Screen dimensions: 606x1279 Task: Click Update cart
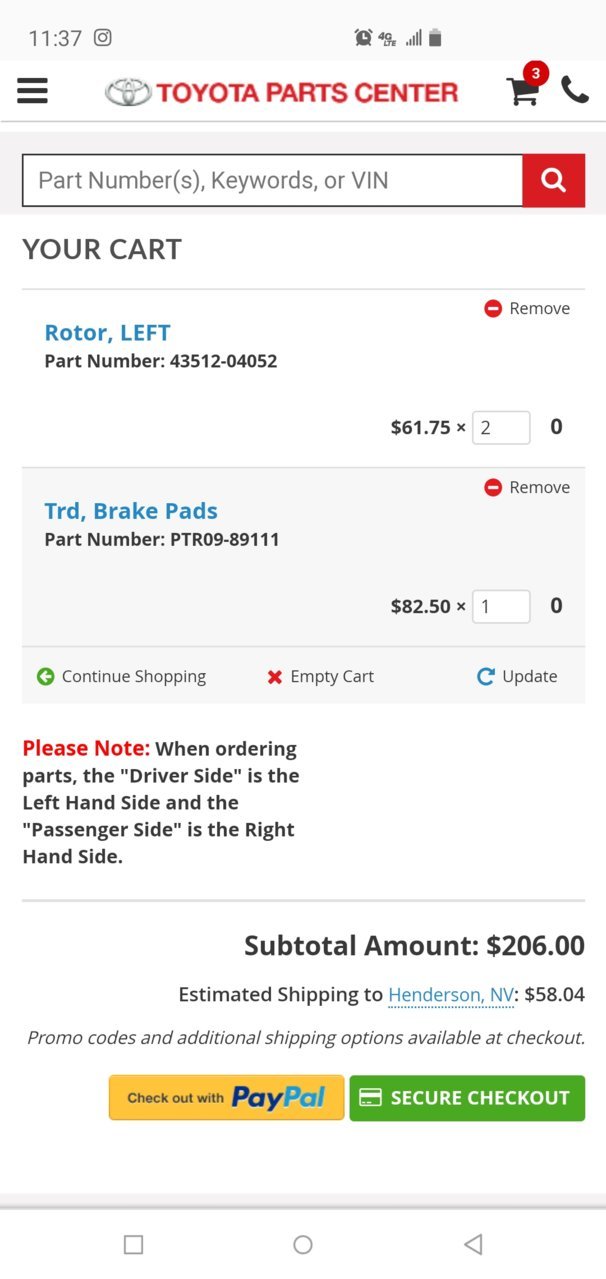517,677
